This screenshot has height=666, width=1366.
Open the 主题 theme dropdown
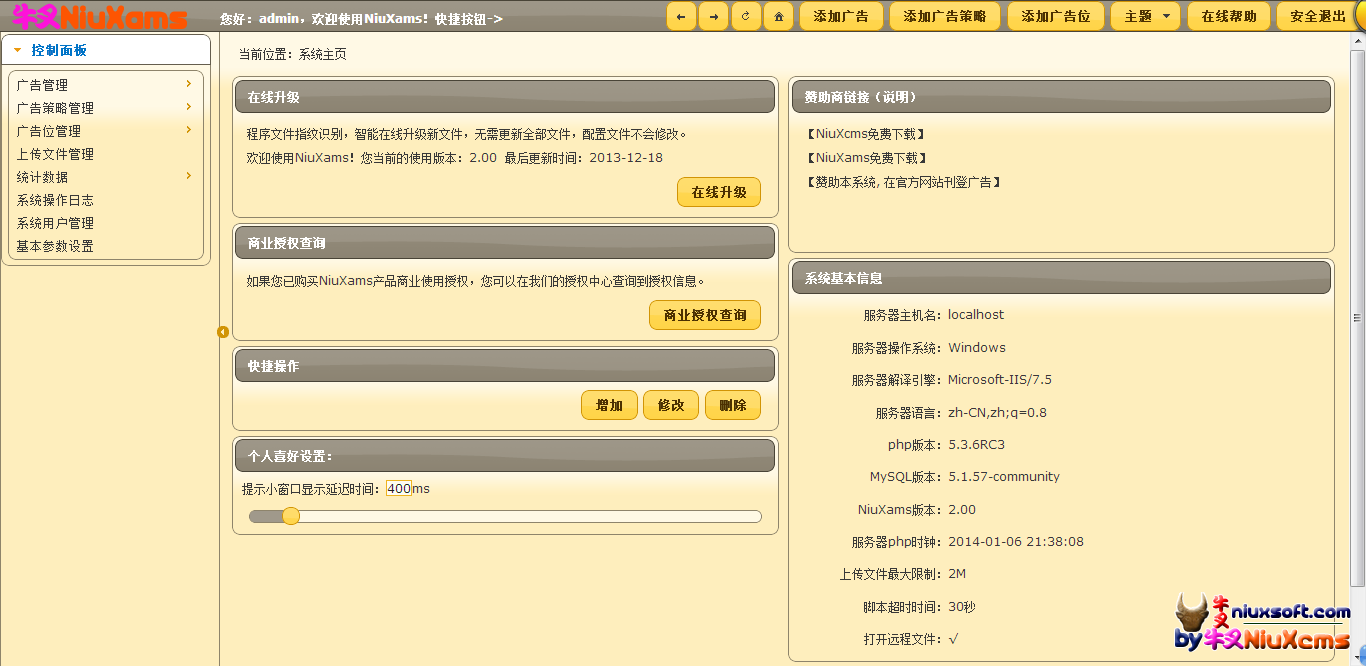(x=1146, y=16)
